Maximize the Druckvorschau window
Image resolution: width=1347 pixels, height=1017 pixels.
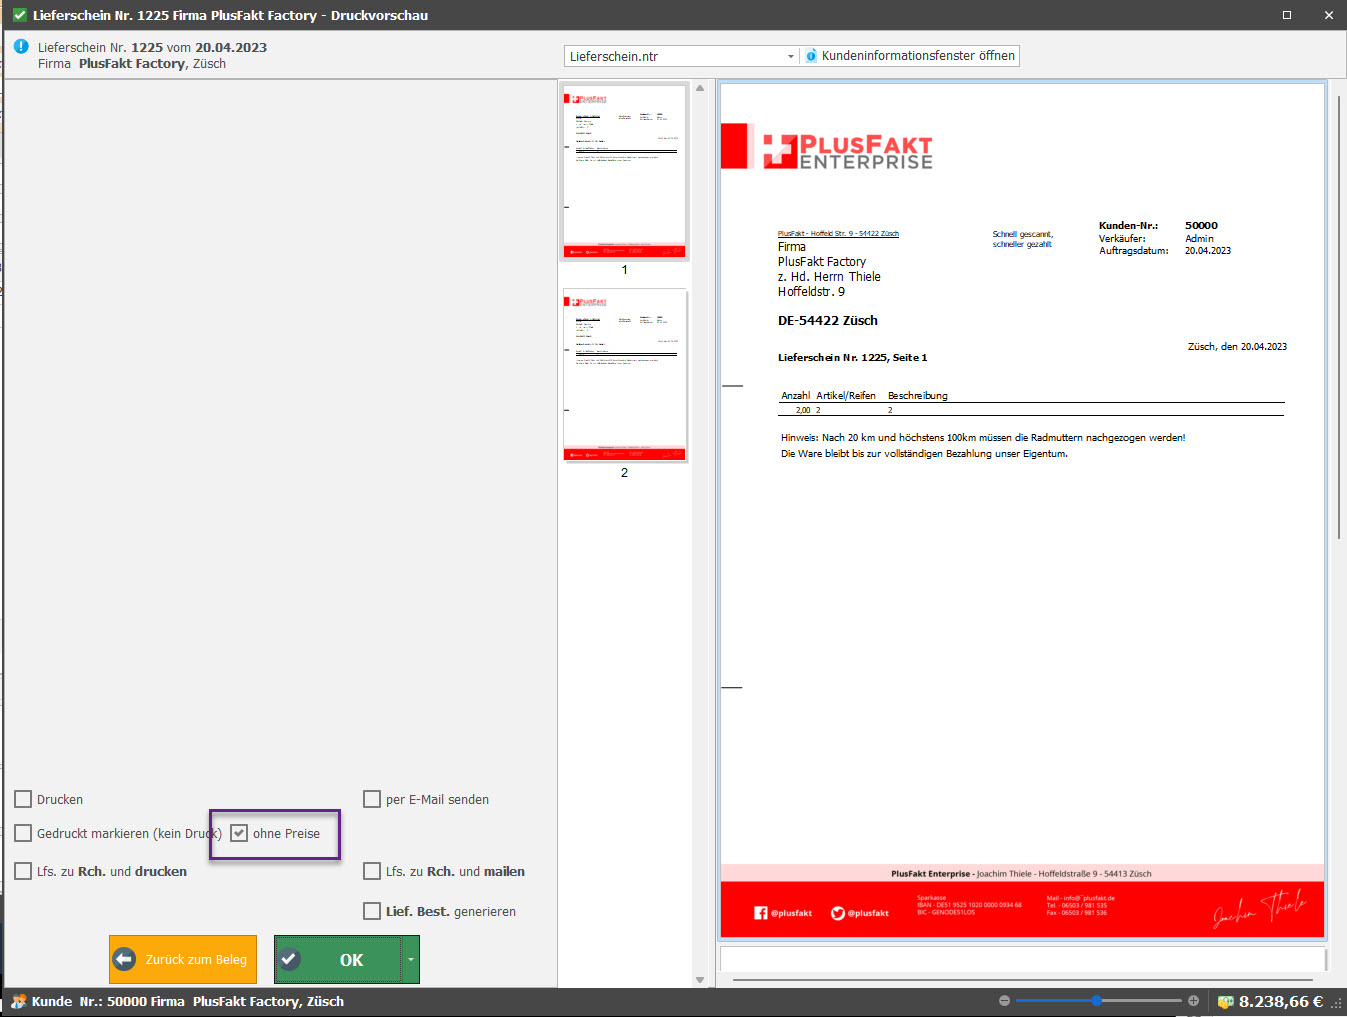[x=1287, y=15]
